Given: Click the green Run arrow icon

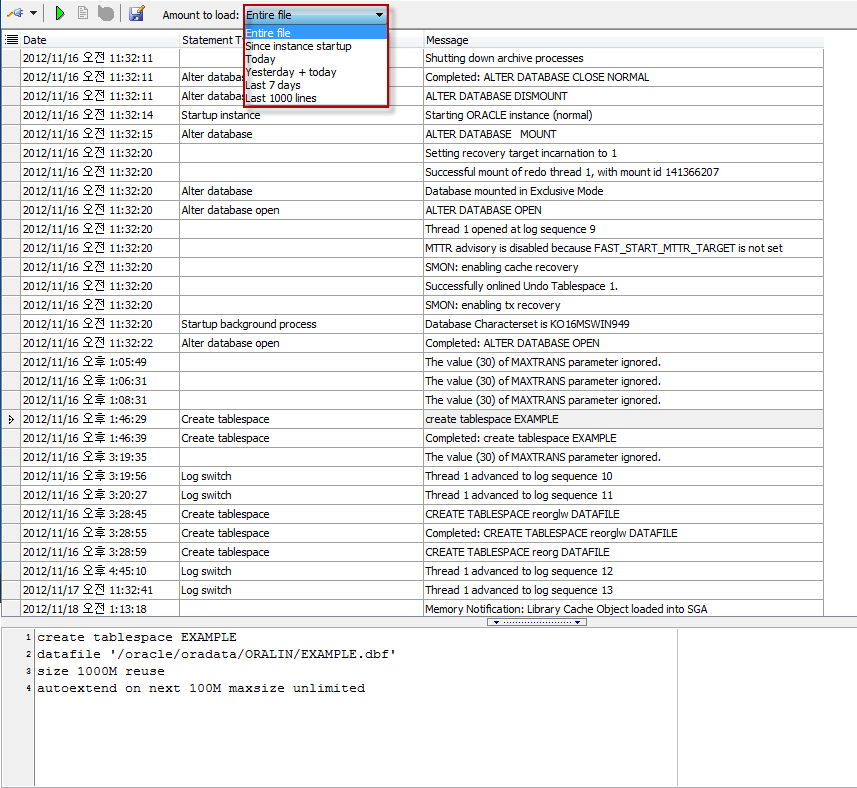Looking at the screenshot, I should click(x=60, y=14).
